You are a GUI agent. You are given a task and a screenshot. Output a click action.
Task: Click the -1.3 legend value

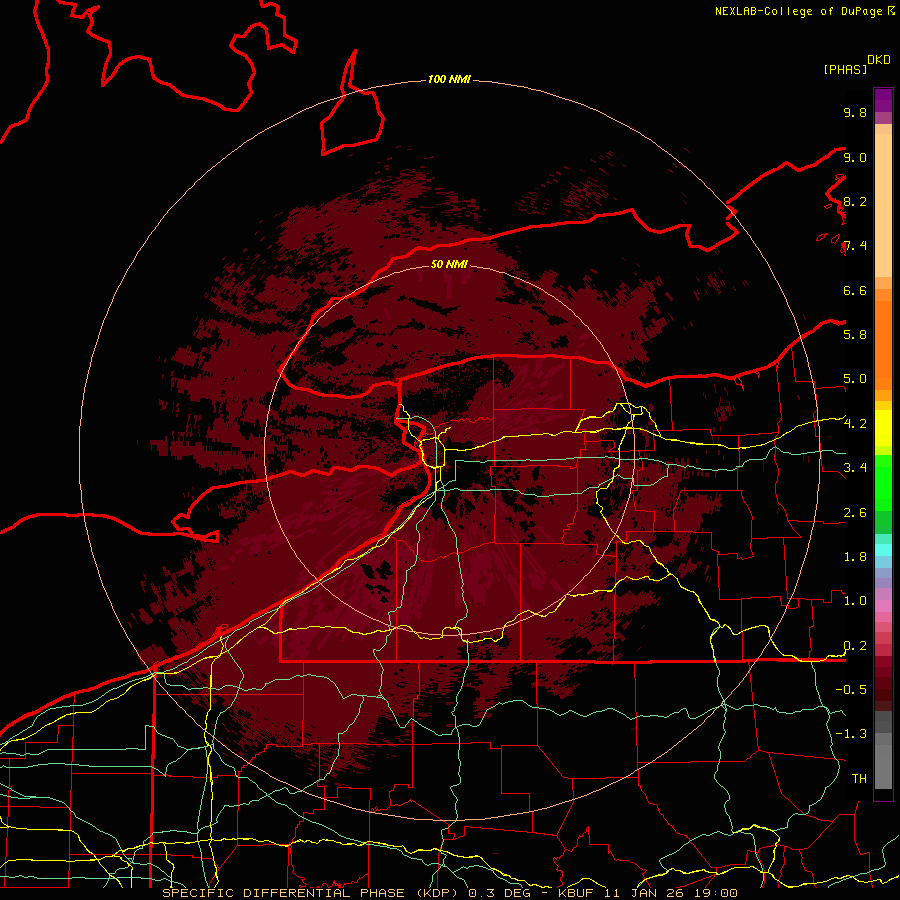click(x=851, y=734)
